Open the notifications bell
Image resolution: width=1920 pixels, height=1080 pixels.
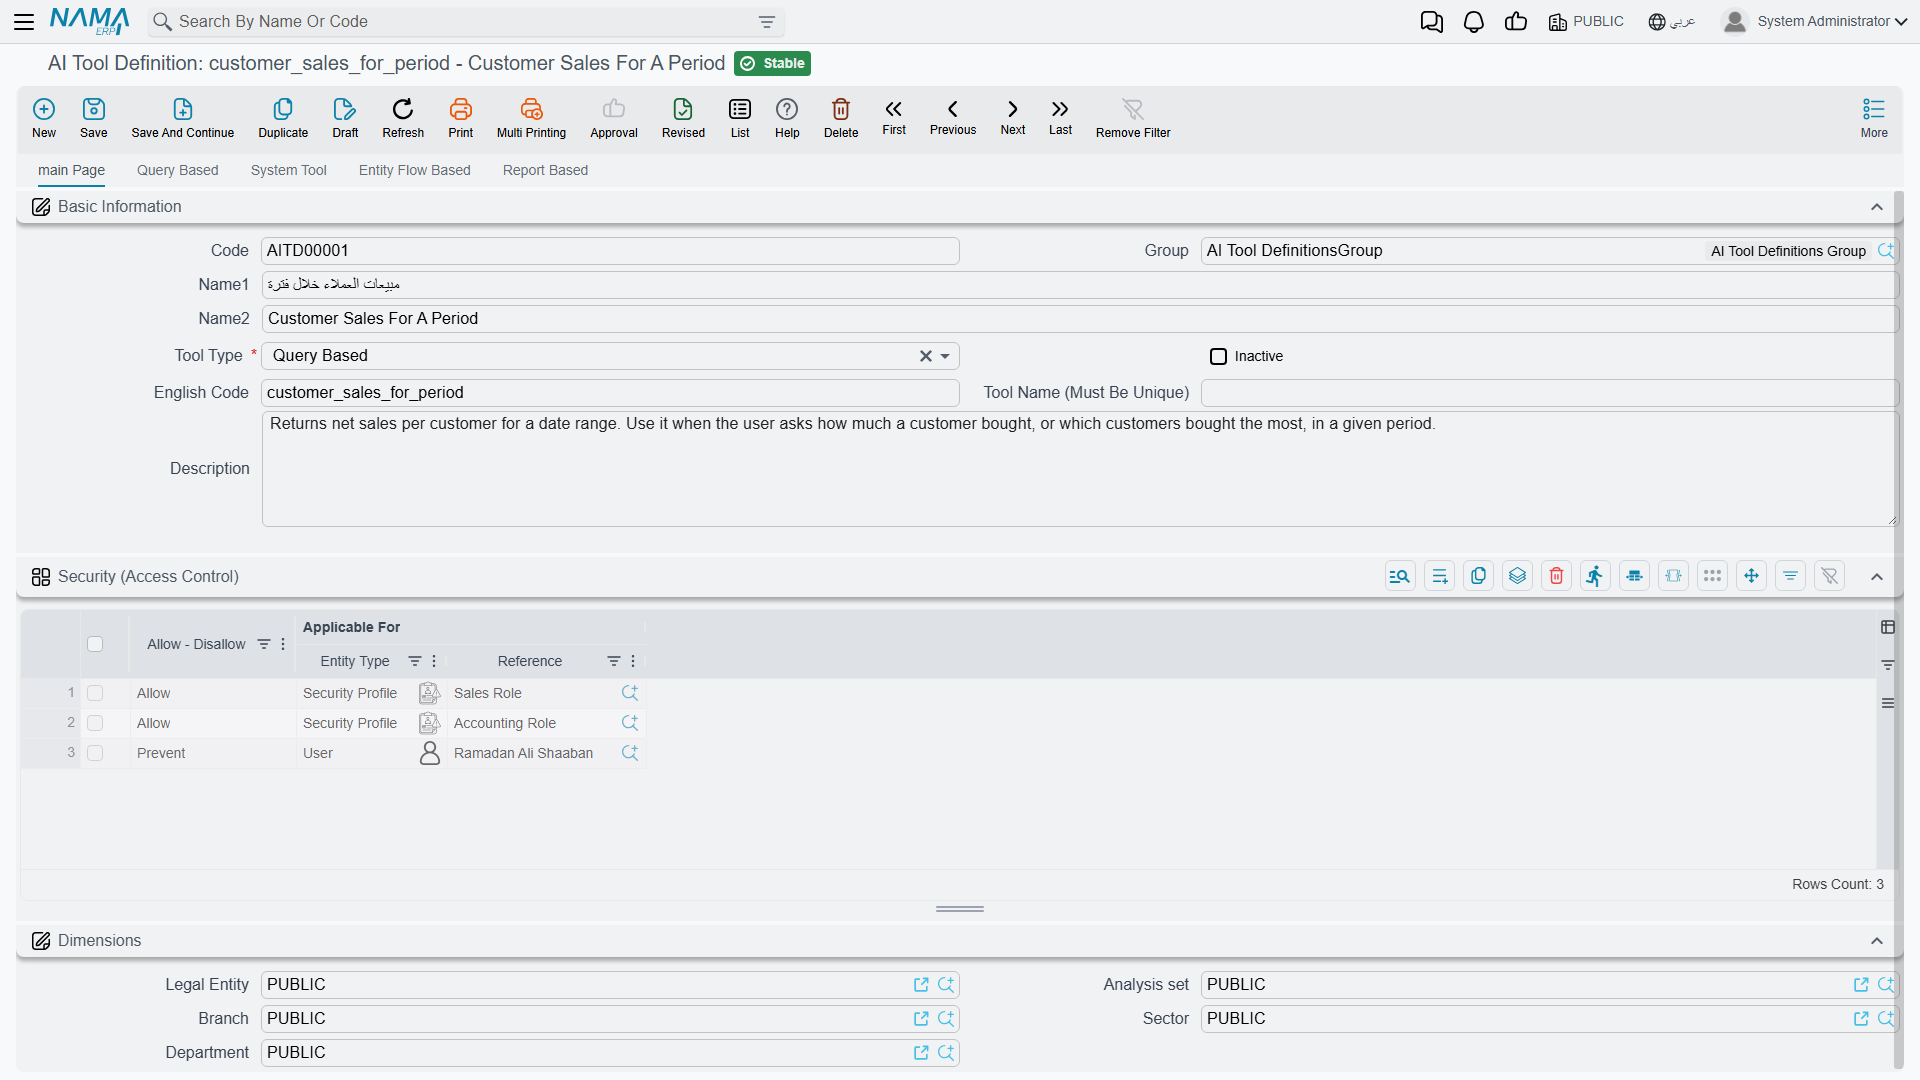(1474, 21)
